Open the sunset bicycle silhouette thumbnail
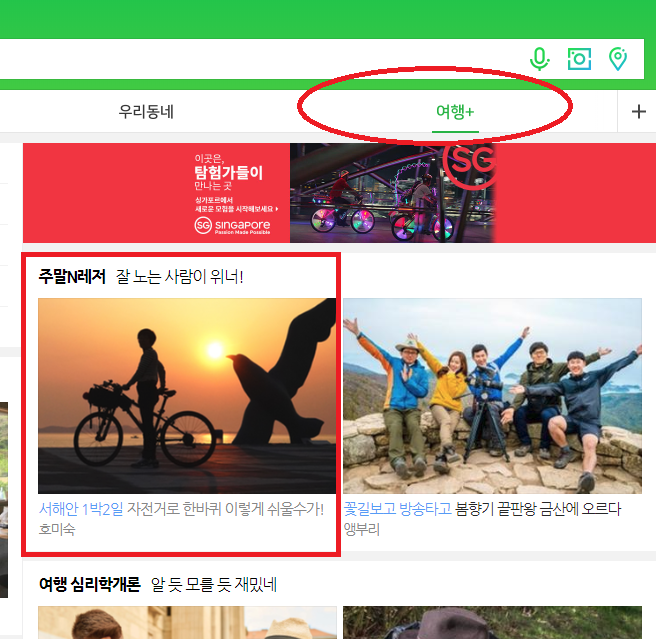The image size is (656, 639). (187, 396)
